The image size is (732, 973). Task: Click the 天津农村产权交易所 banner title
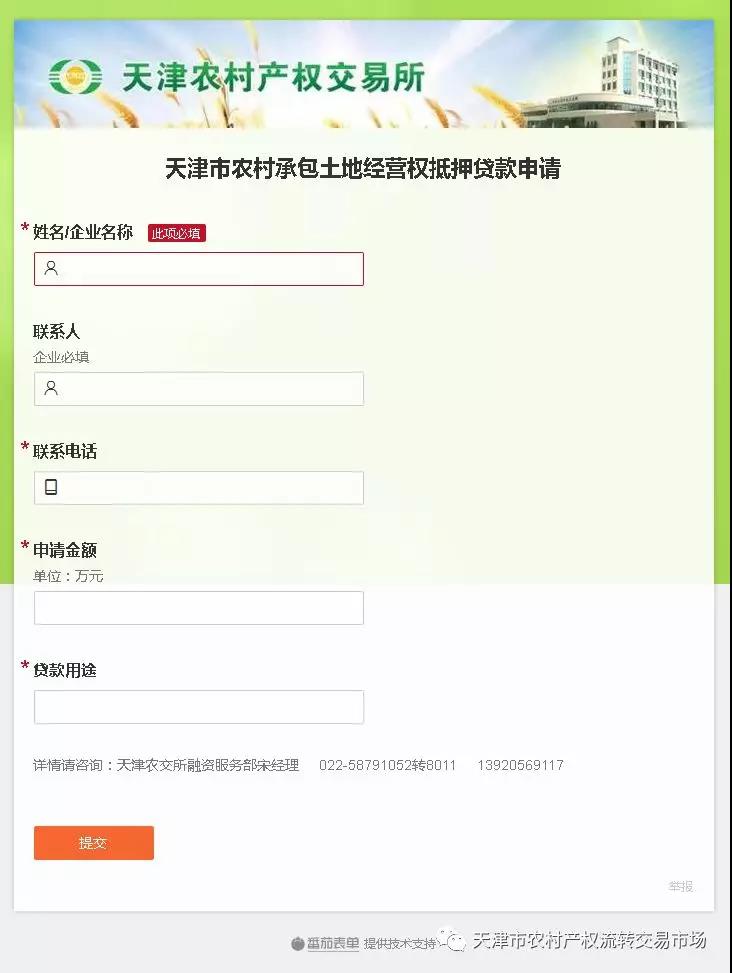(x=273, y=78)
